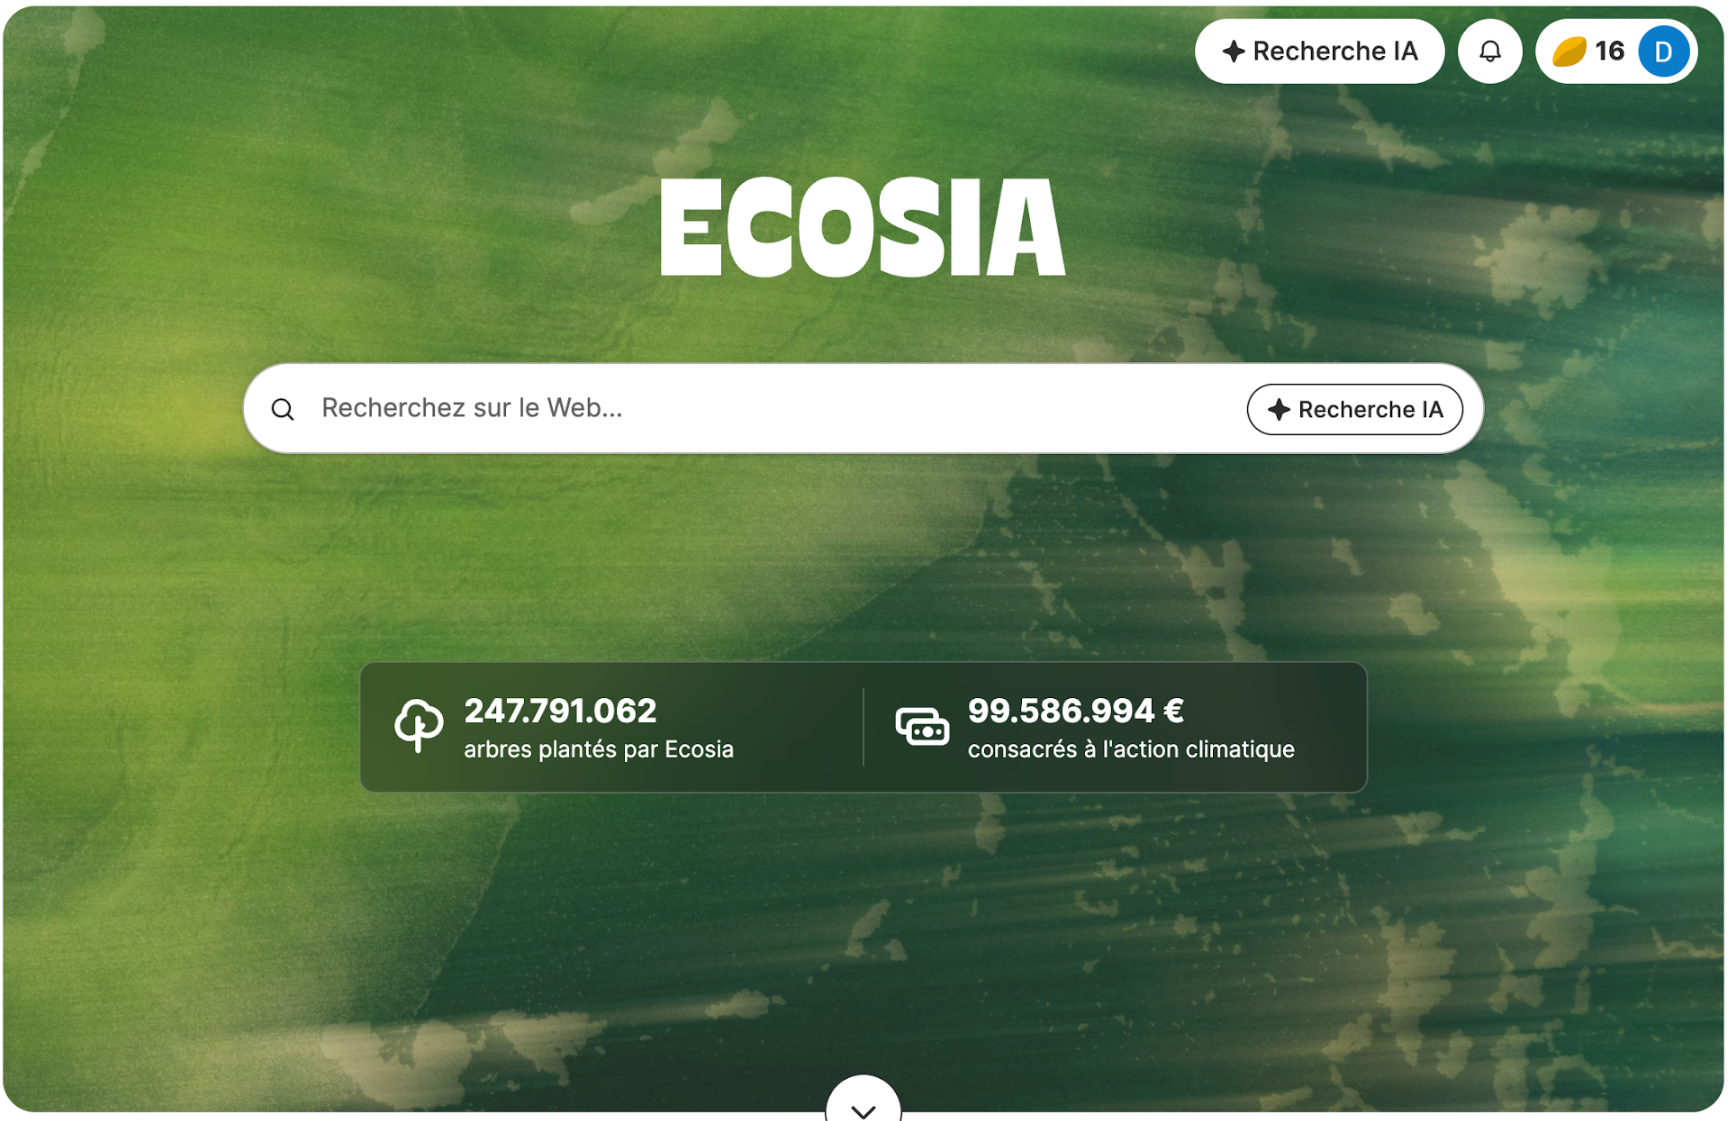Expand page with bottom chevron arrow
The width and height of the screenshot is (1729, 1121).
(x=863, y=1105)
